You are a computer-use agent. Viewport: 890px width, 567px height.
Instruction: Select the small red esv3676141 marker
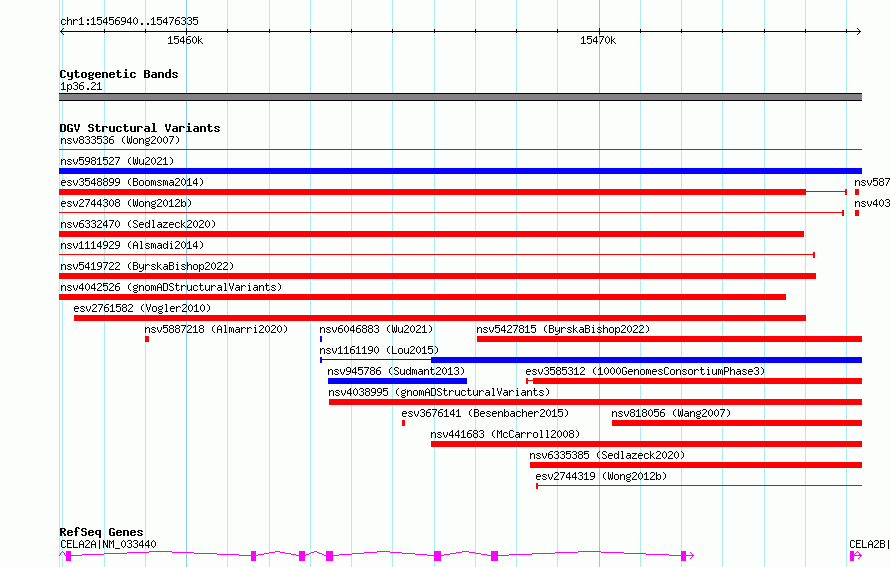point(404,423)
